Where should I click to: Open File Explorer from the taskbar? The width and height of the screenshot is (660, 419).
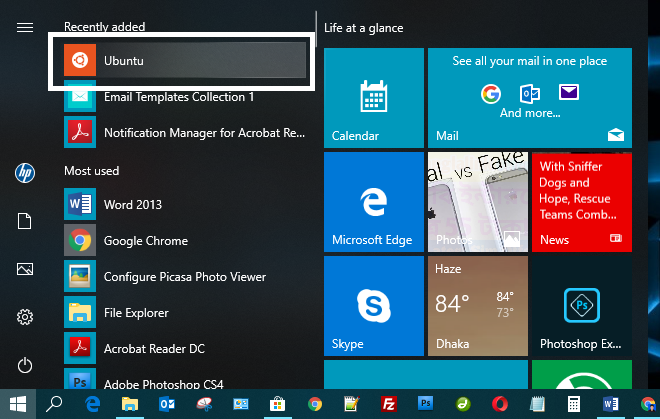pos(130,404)
